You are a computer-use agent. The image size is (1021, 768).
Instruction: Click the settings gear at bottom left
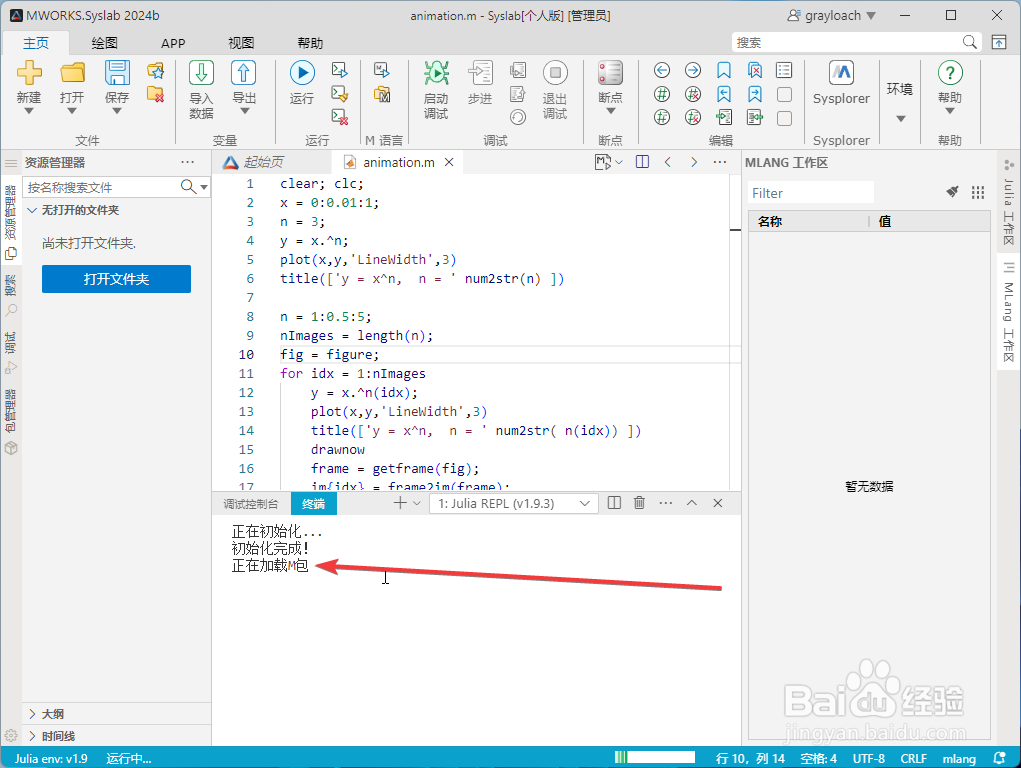coord(11,735)
